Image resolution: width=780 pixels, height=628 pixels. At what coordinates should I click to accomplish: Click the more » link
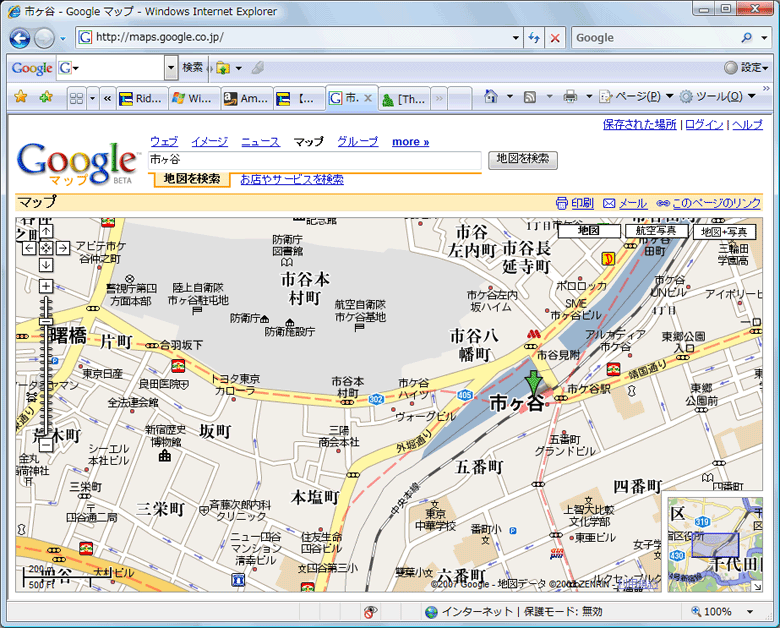point(410,142)
